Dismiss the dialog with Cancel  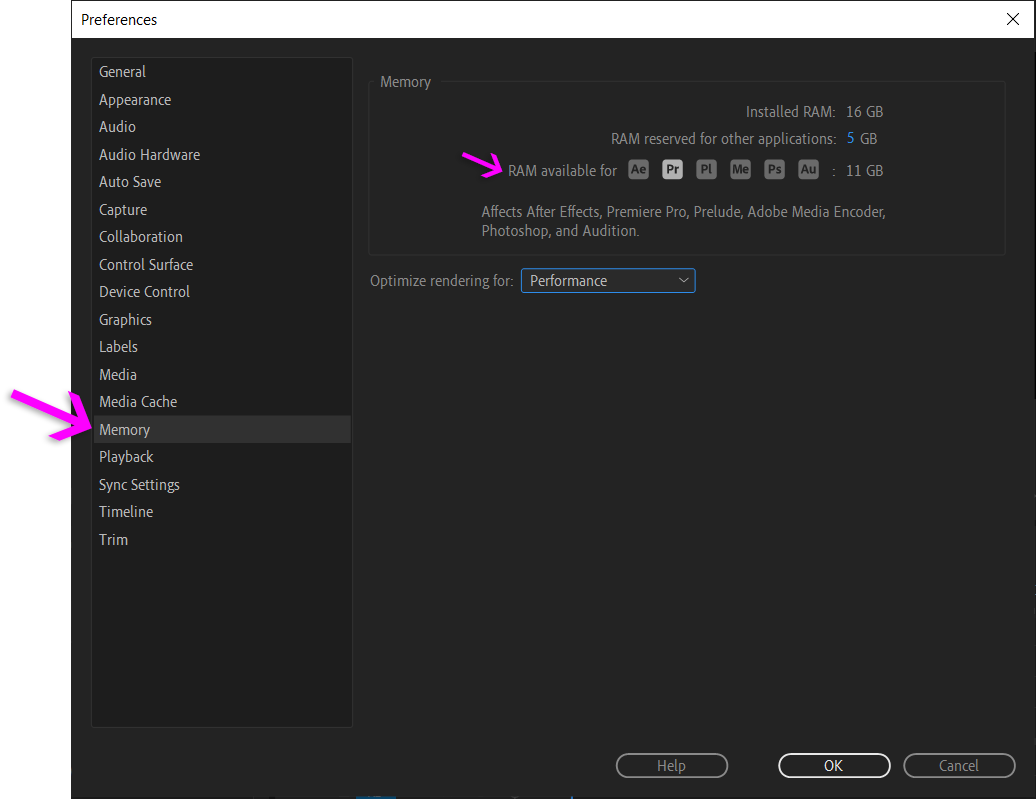959,765
